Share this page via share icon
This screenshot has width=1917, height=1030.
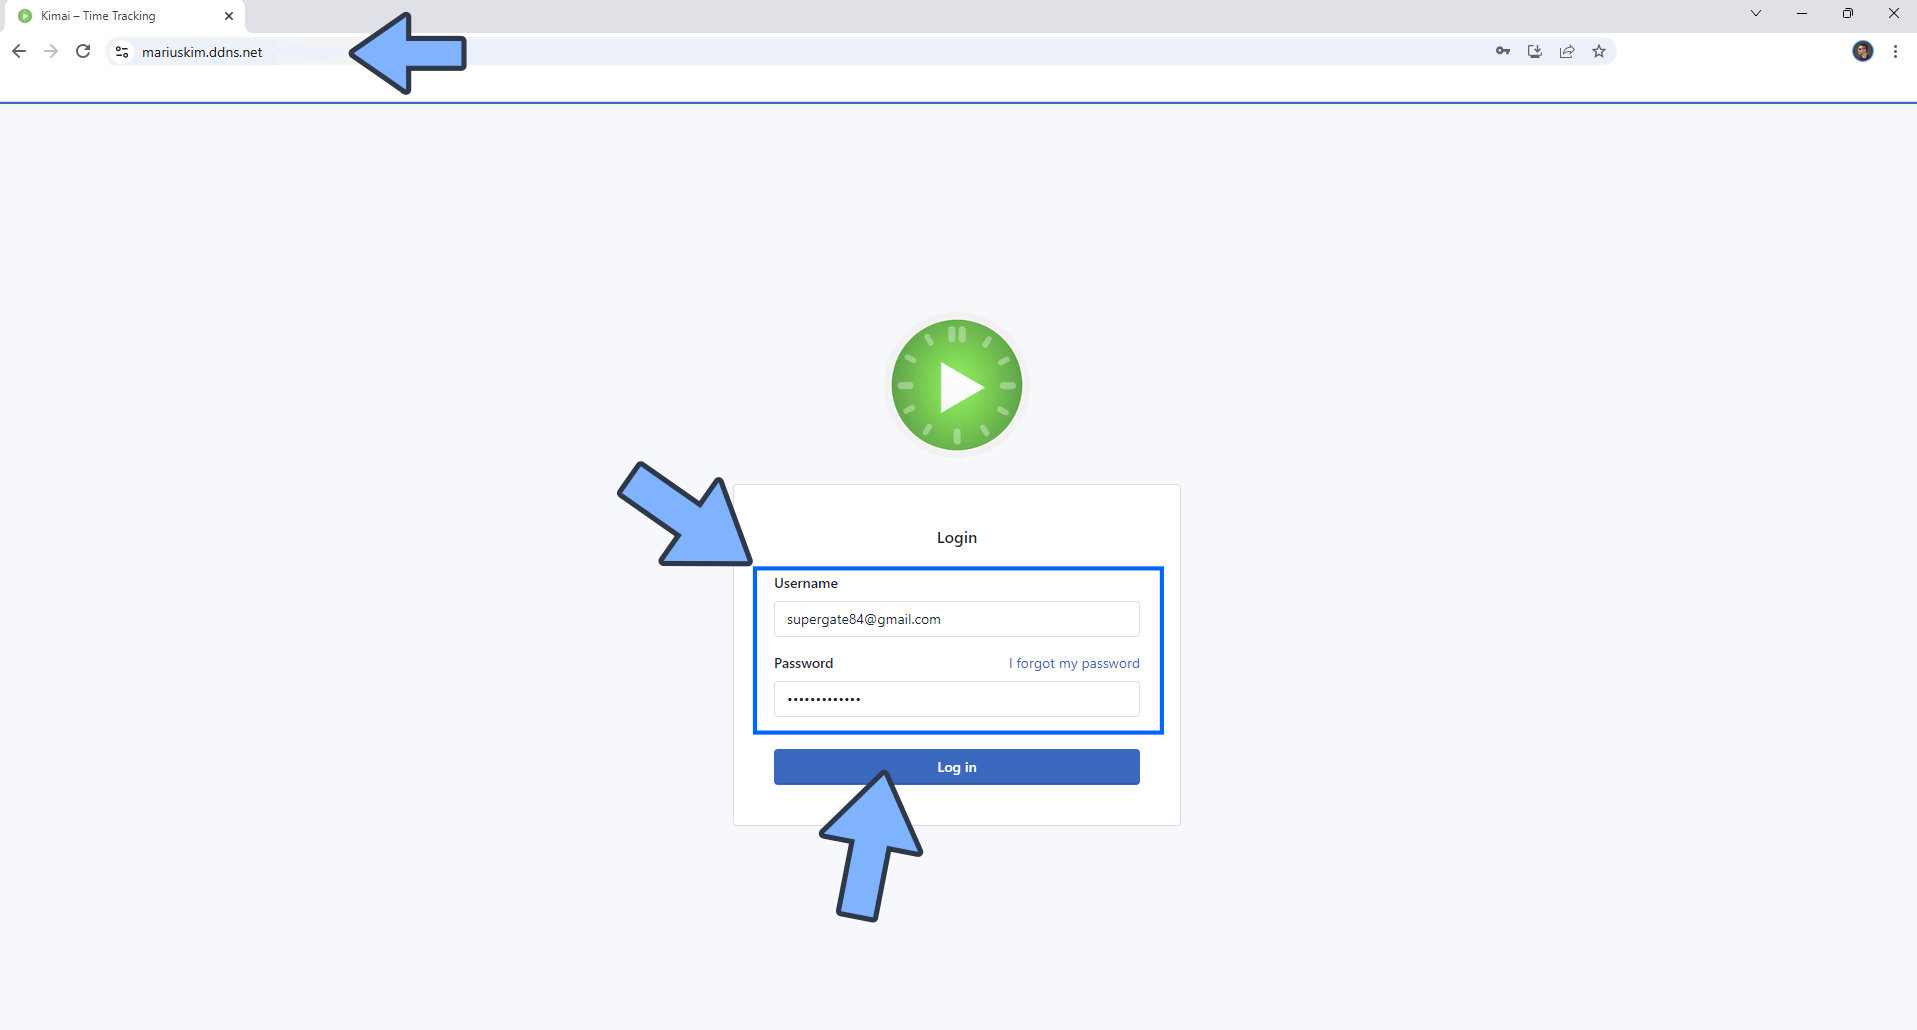pos(1567,51)
